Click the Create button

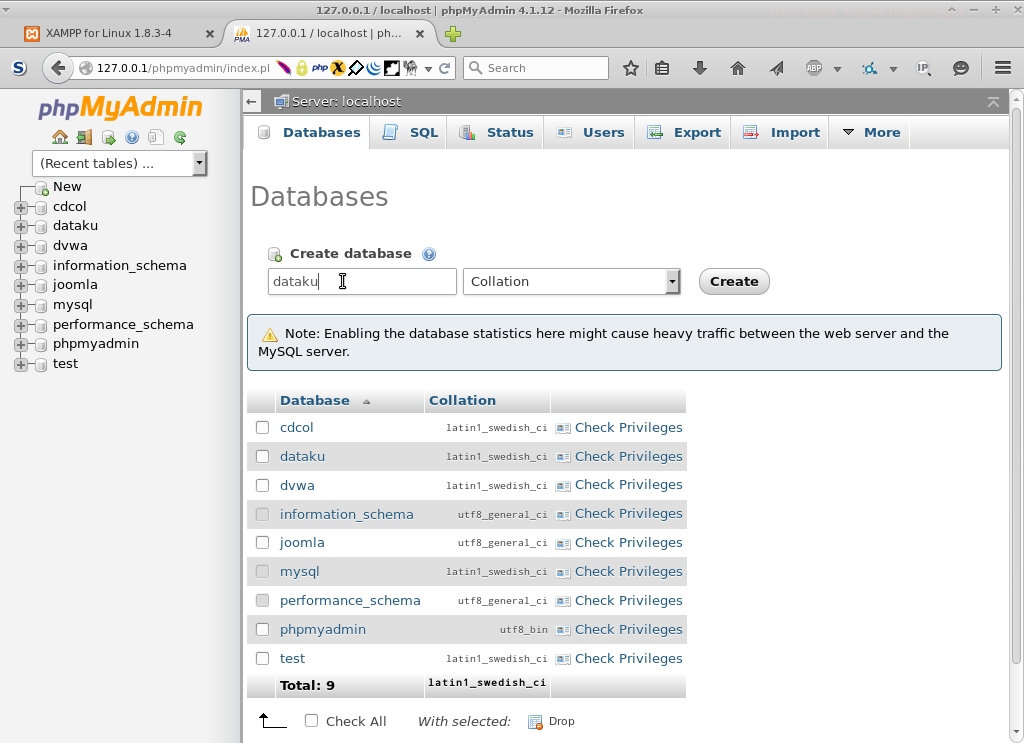tap(734, 281)
